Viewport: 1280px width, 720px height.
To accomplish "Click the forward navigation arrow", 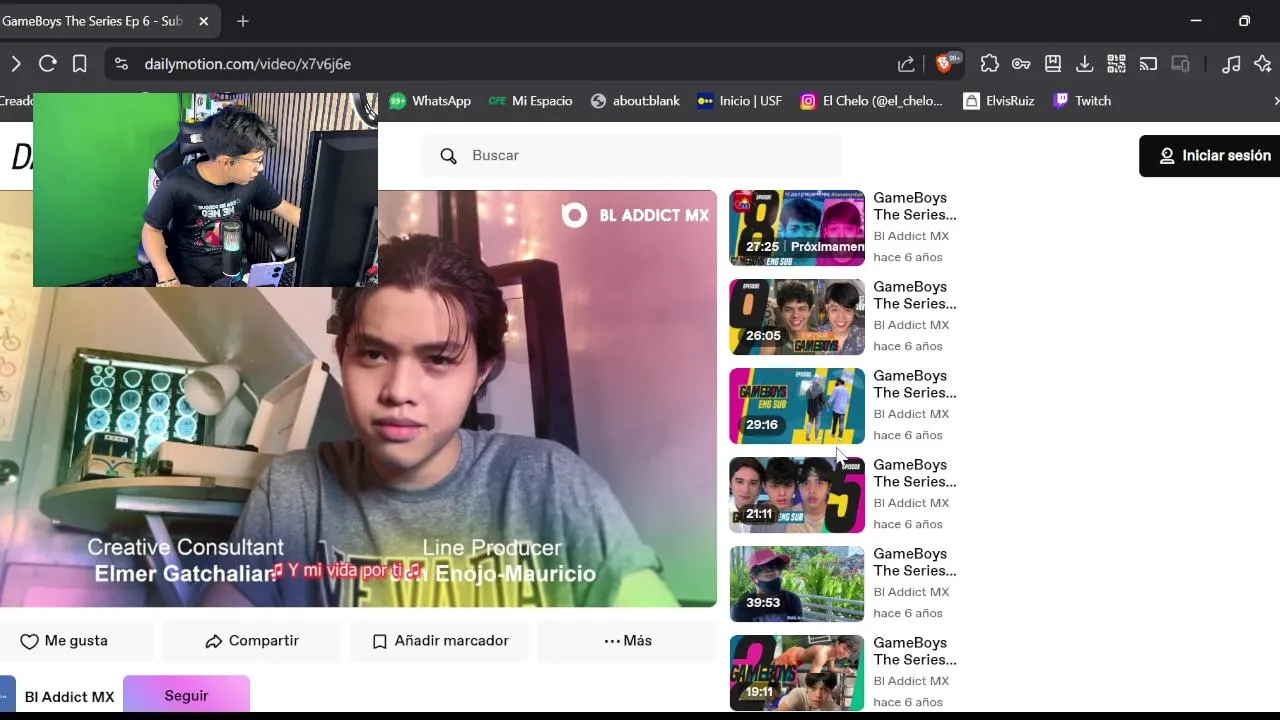I will pyautogui.click(x=15, y=64).
